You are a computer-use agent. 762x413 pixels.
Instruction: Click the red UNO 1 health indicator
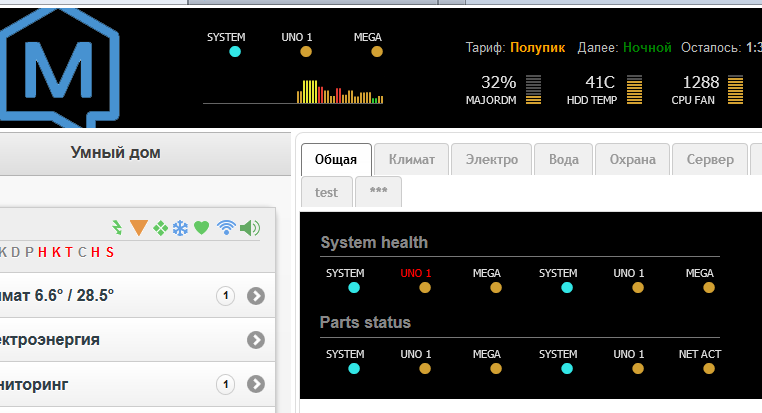pos(425,287)
